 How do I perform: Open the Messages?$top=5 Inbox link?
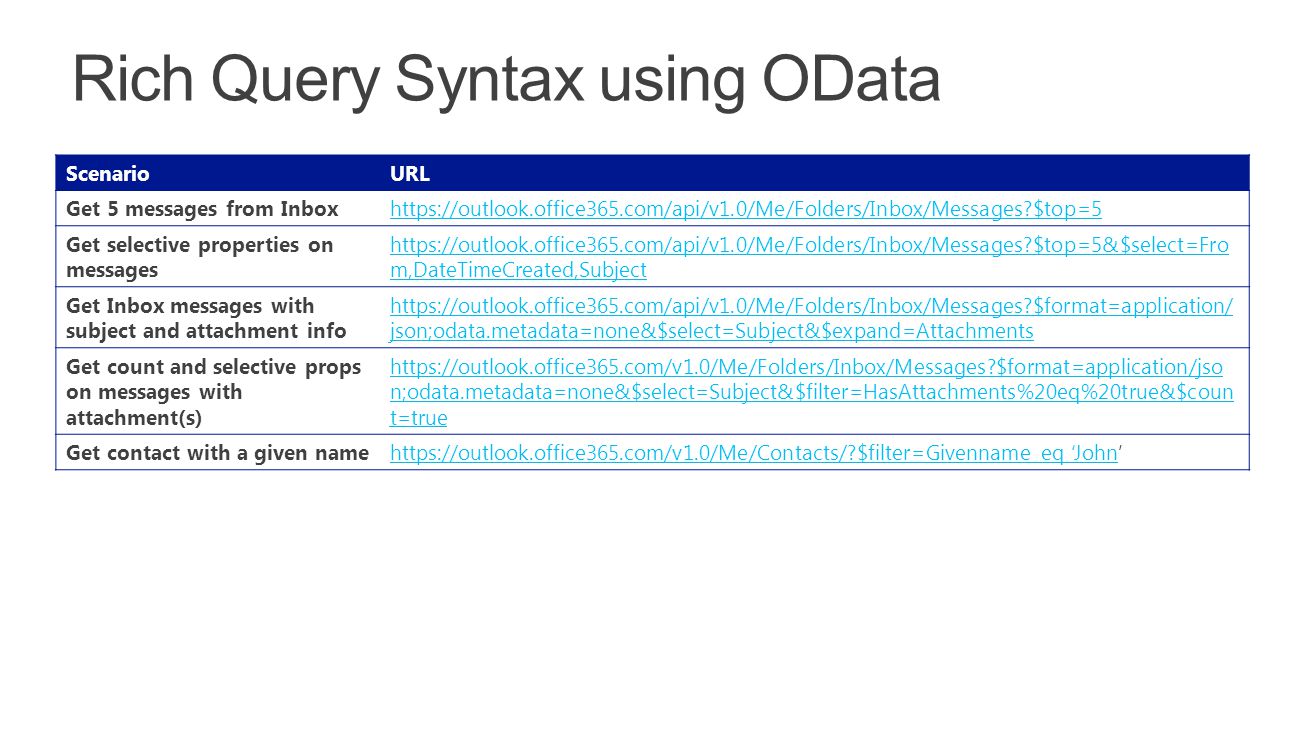(745, 209)
